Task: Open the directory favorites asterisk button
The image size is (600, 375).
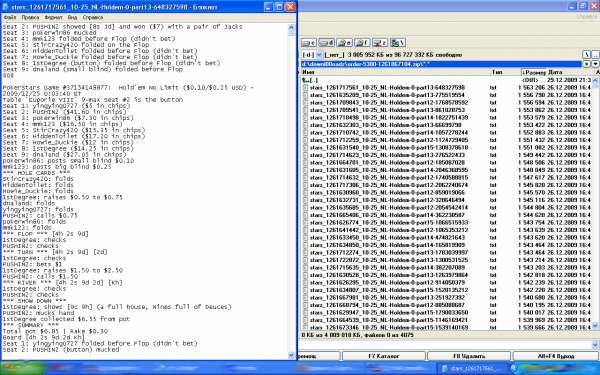Action: pos(587,64)
